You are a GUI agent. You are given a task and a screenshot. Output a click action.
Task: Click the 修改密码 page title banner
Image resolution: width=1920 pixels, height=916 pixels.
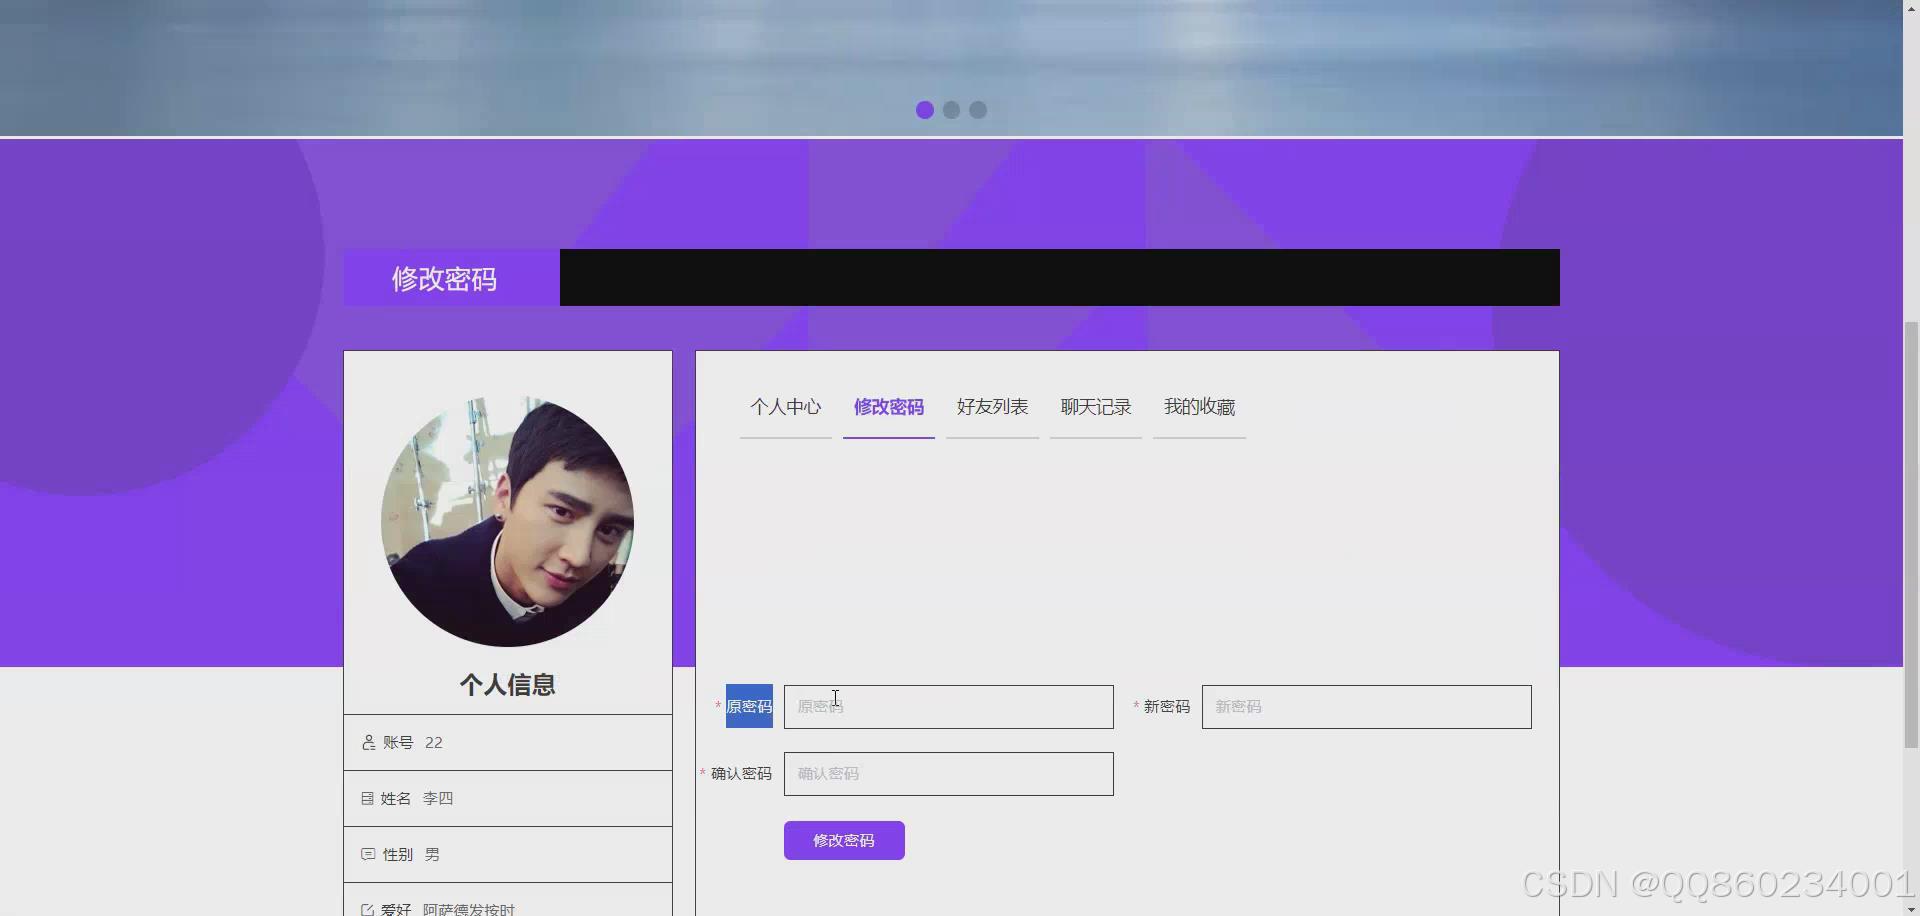coord(451,278)
